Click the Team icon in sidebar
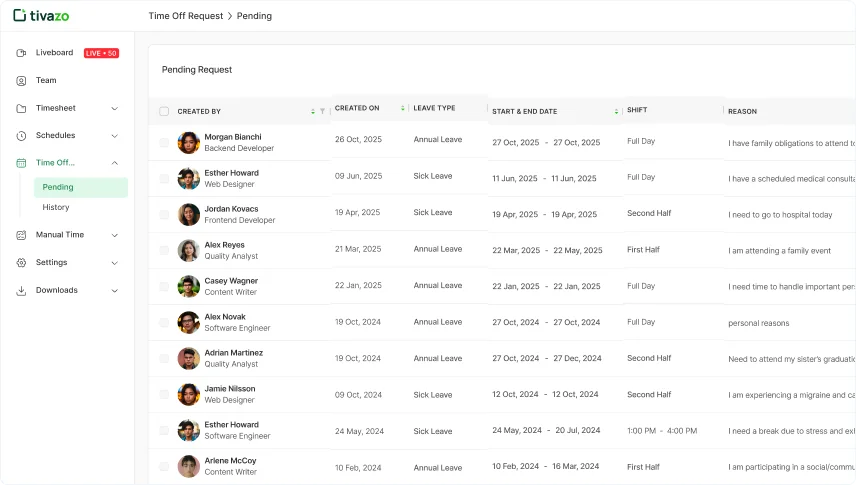 coord(21,81)
